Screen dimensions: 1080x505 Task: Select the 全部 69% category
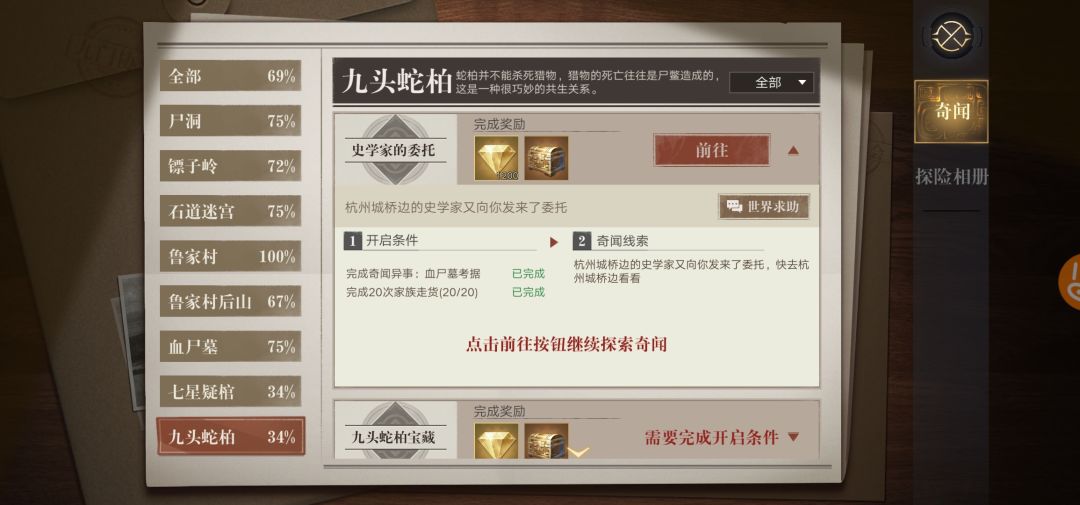(231, 76)
